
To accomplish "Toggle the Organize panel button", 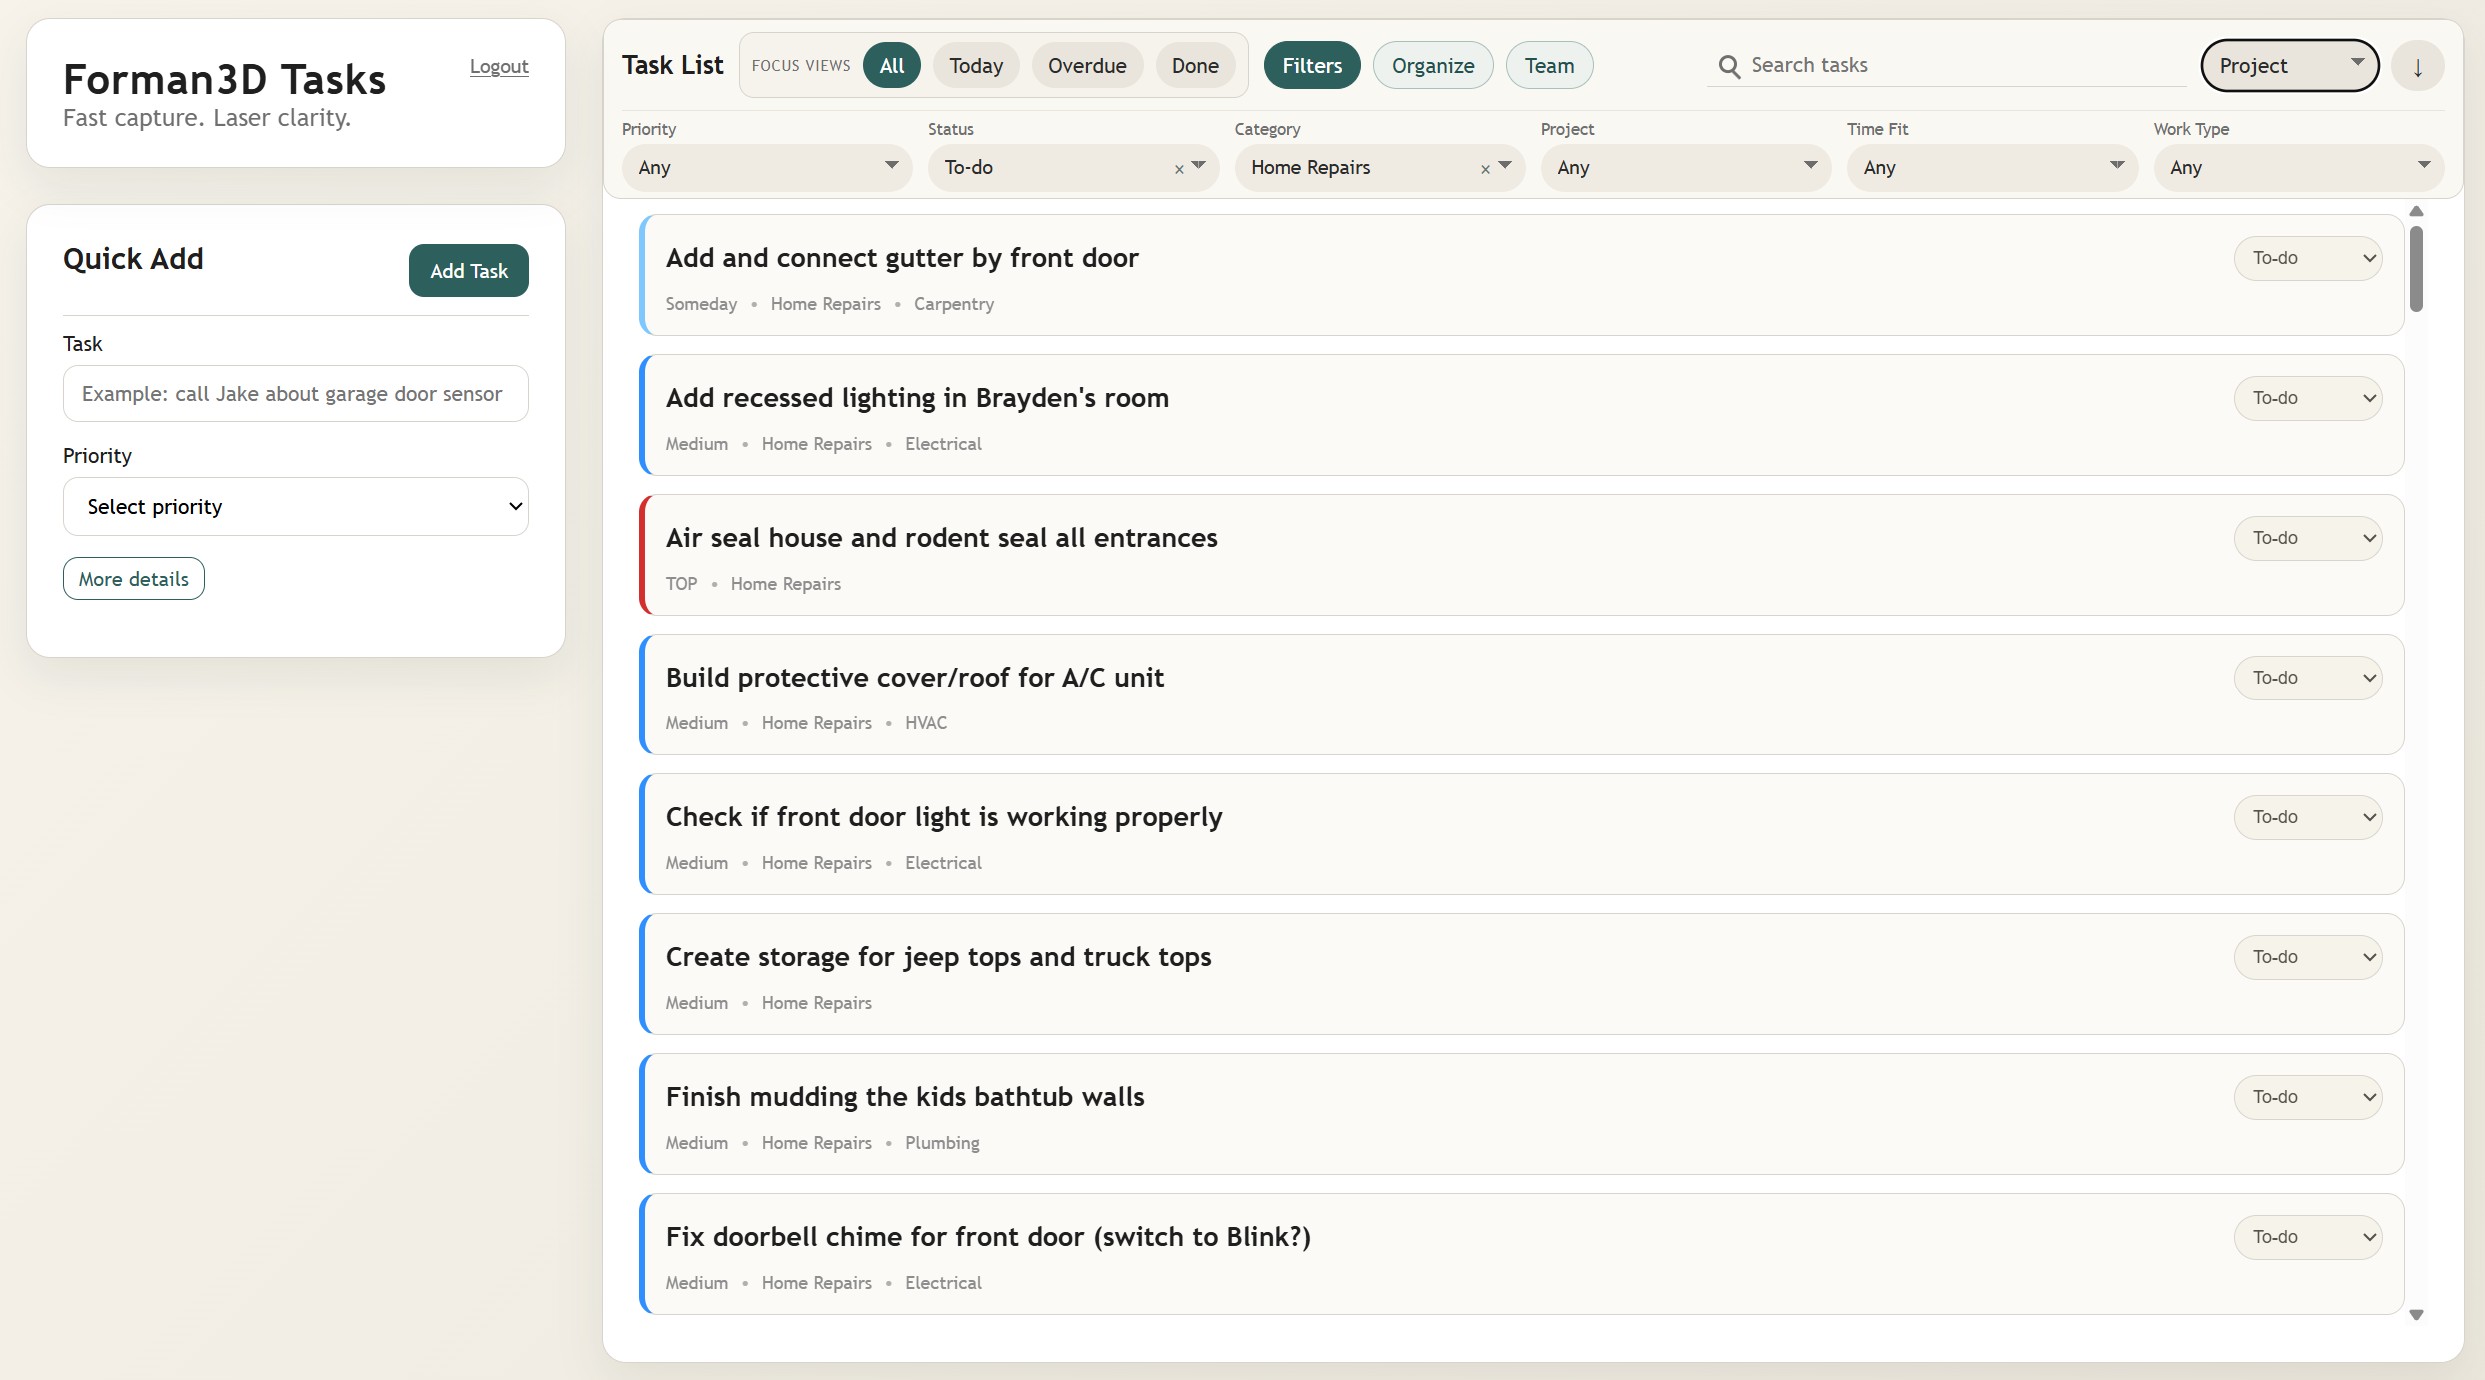I will [x=1433, y=66].
